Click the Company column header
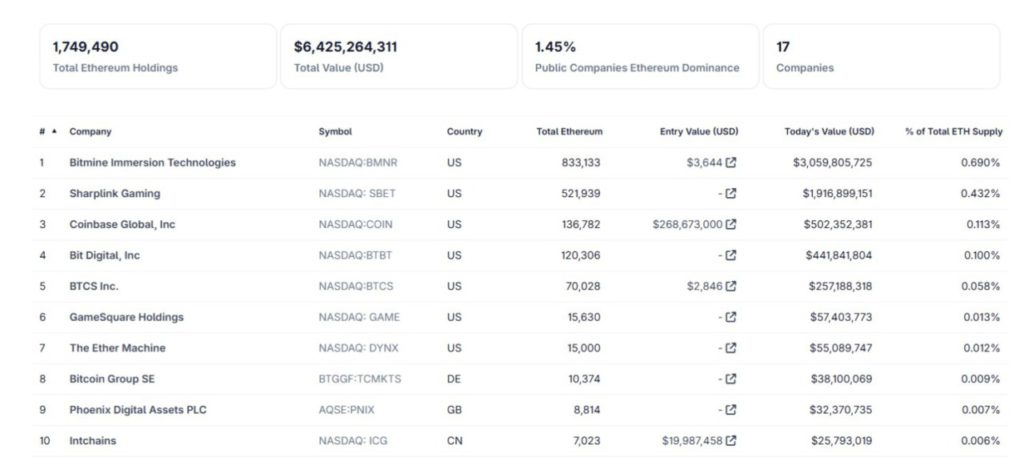Viewport: 1024px width, 474px height. tap(90, 132)
